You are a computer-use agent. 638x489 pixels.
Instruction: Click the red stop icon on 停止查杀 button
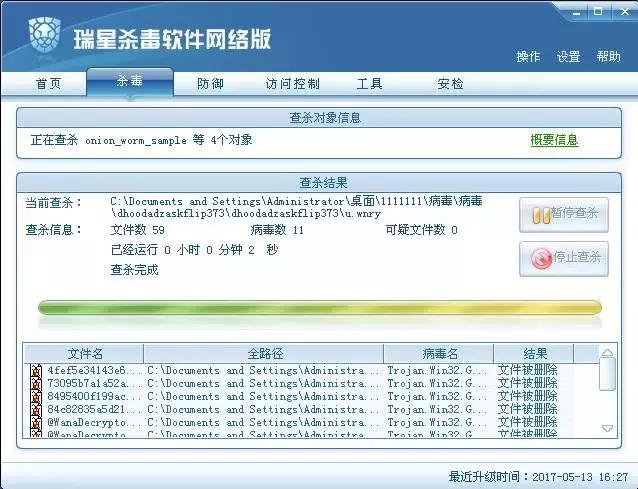click(x=542, y=259)
